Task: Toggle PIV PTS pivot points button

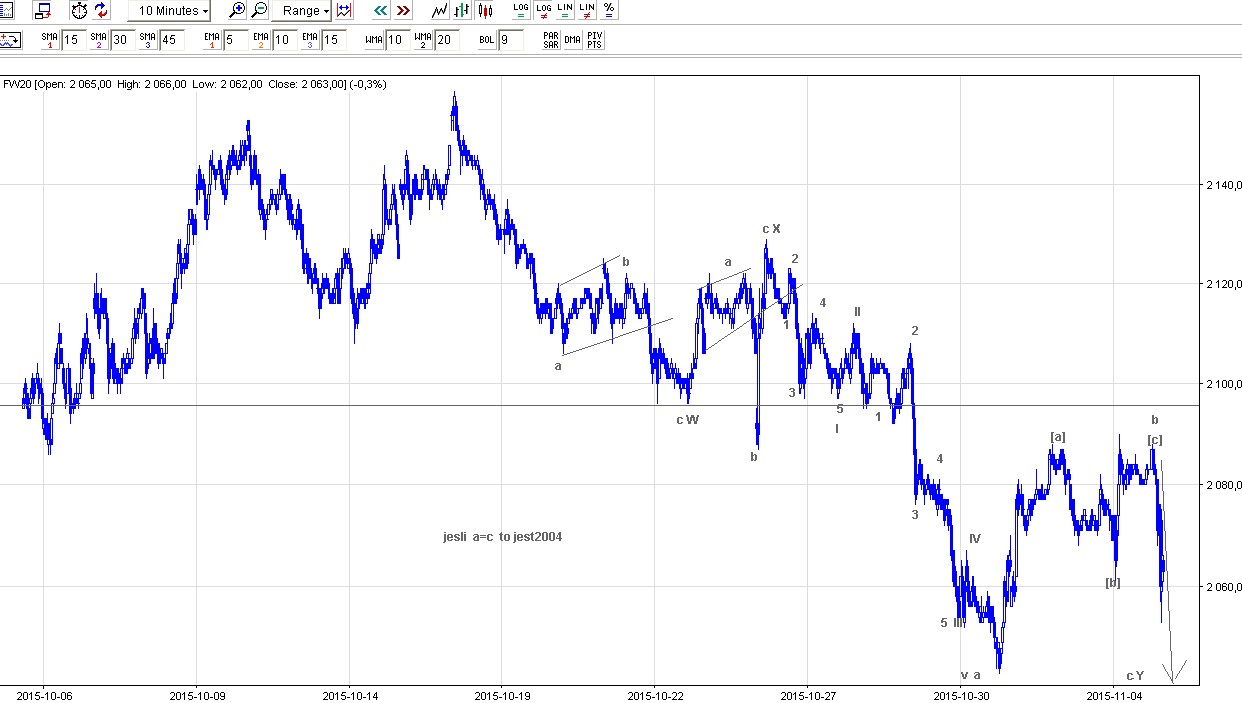Action: (x=595, y=40)
